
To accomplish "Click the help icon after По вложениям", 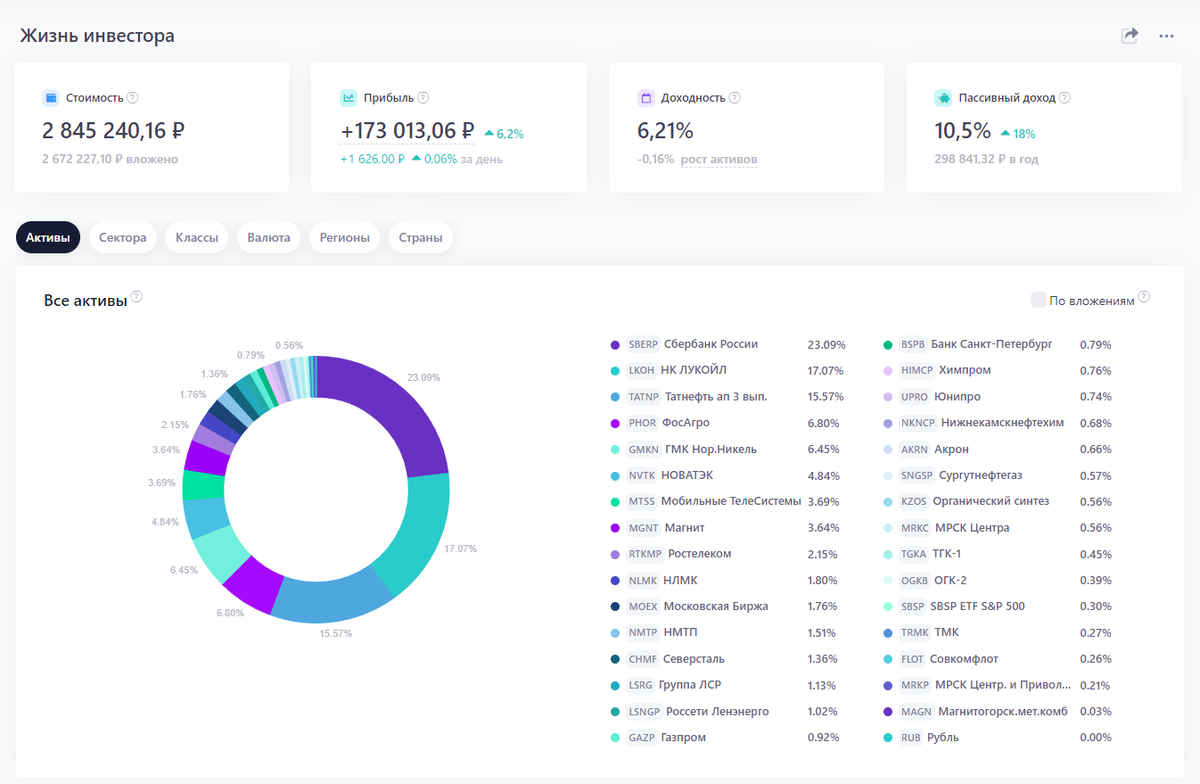I will click(1144, 297).
